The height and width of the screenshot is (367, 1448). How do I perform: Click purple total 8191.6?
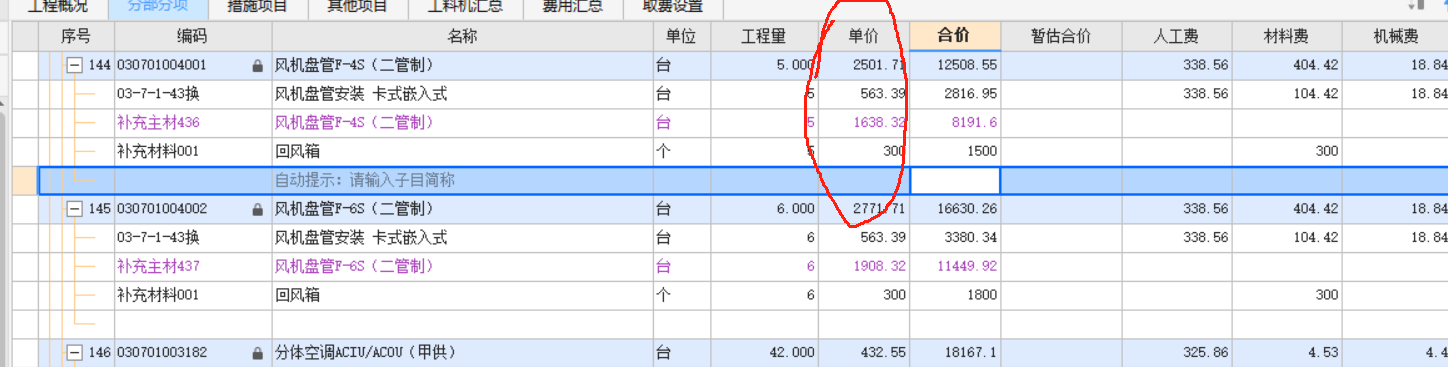click(x=975, y=123)
